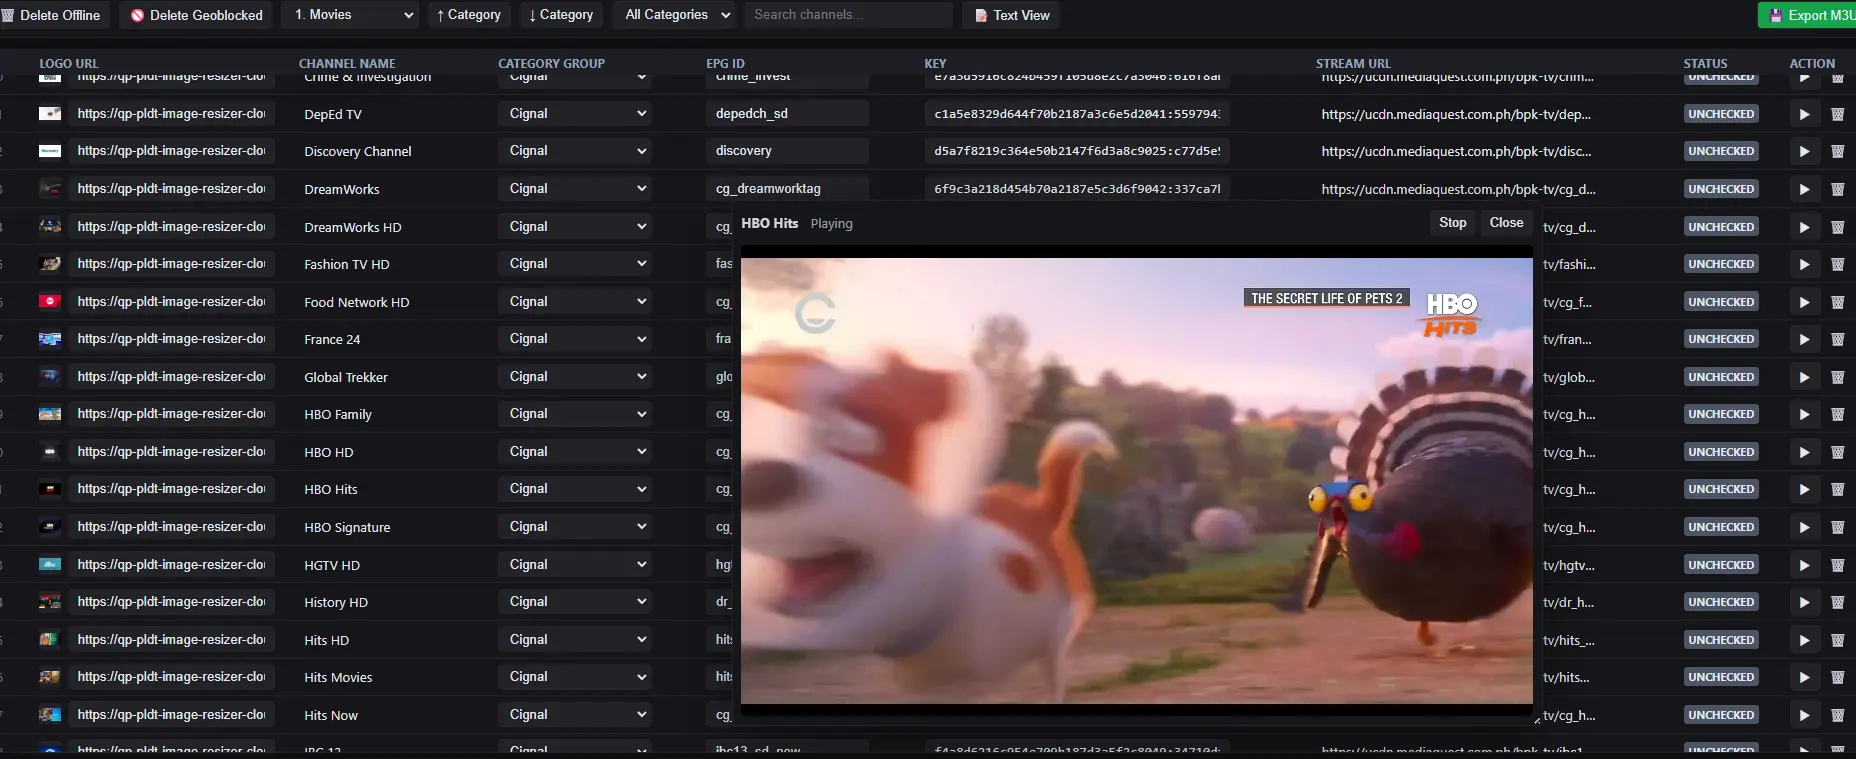Delete the Hits HD row
The image size is (1856, 759).
pos(1837,640)
